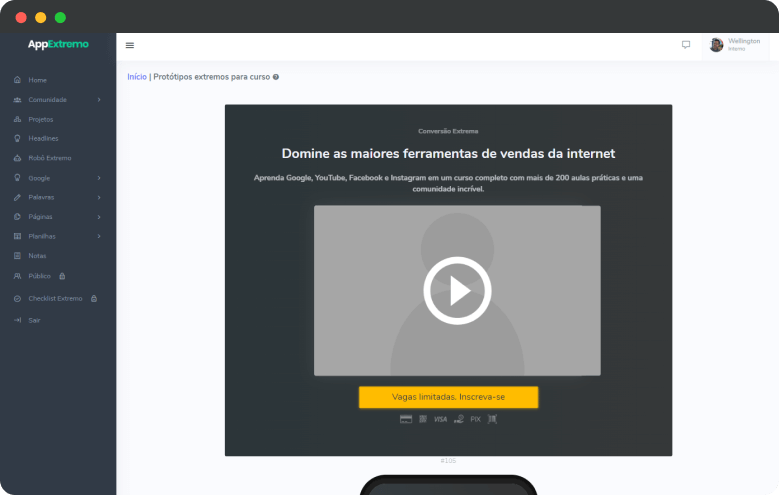Viewport: 779px width, 496px height.
Task: Click the Wellington user avatar
Action: [x=716, y=45]
